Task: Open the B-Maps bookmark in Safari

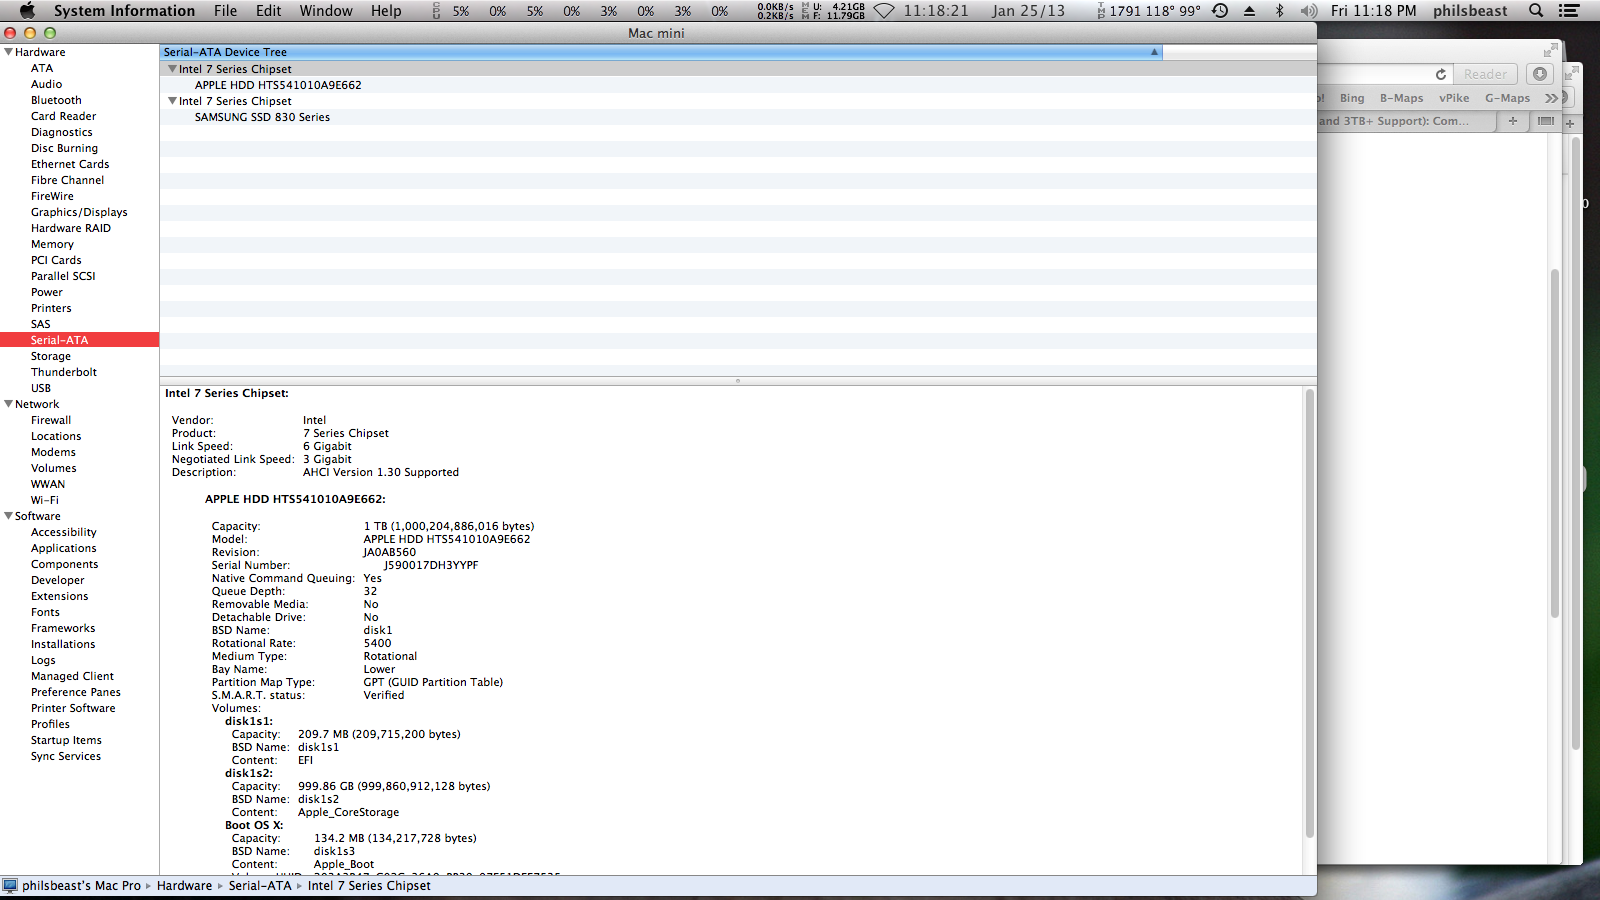Action: tap(1402, 98)
